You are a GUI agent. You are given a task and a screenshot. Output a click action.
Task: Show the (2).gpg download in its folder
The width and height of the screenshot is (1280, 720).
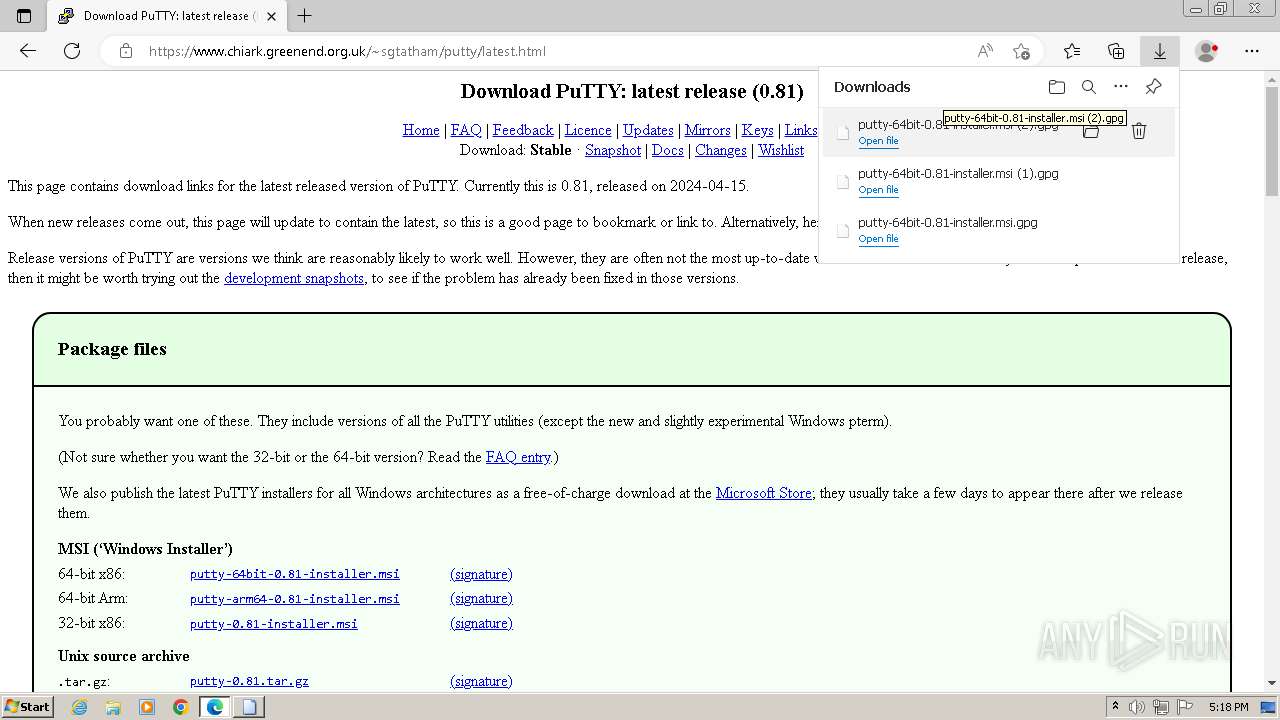pyautogui.click(x=1091, y=131)
